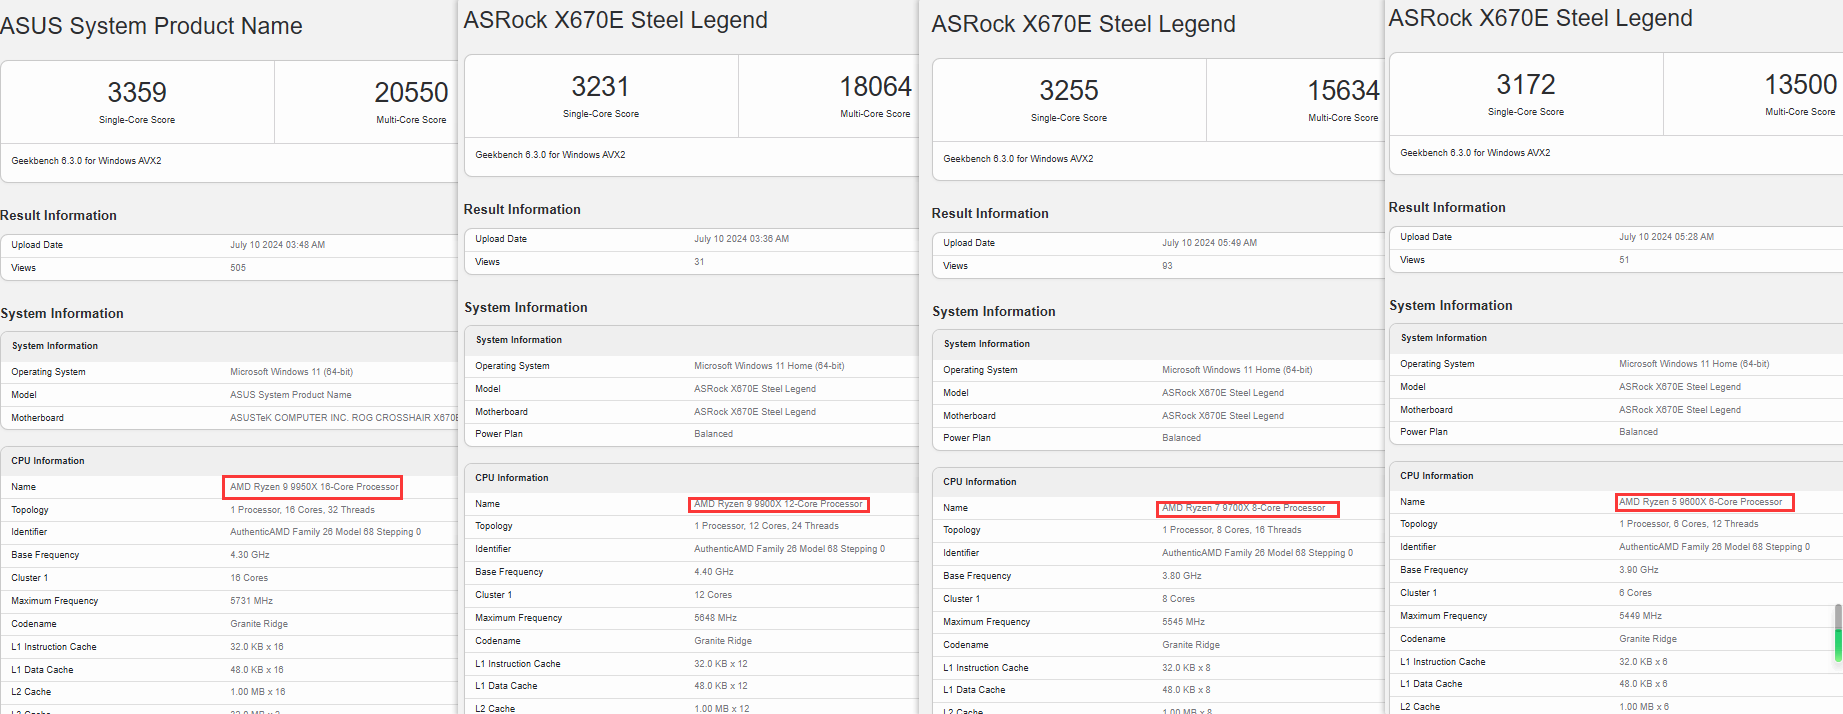Click the base frequency value 4.40 GHz
1843x714 pixels.
tap(714, 572)
